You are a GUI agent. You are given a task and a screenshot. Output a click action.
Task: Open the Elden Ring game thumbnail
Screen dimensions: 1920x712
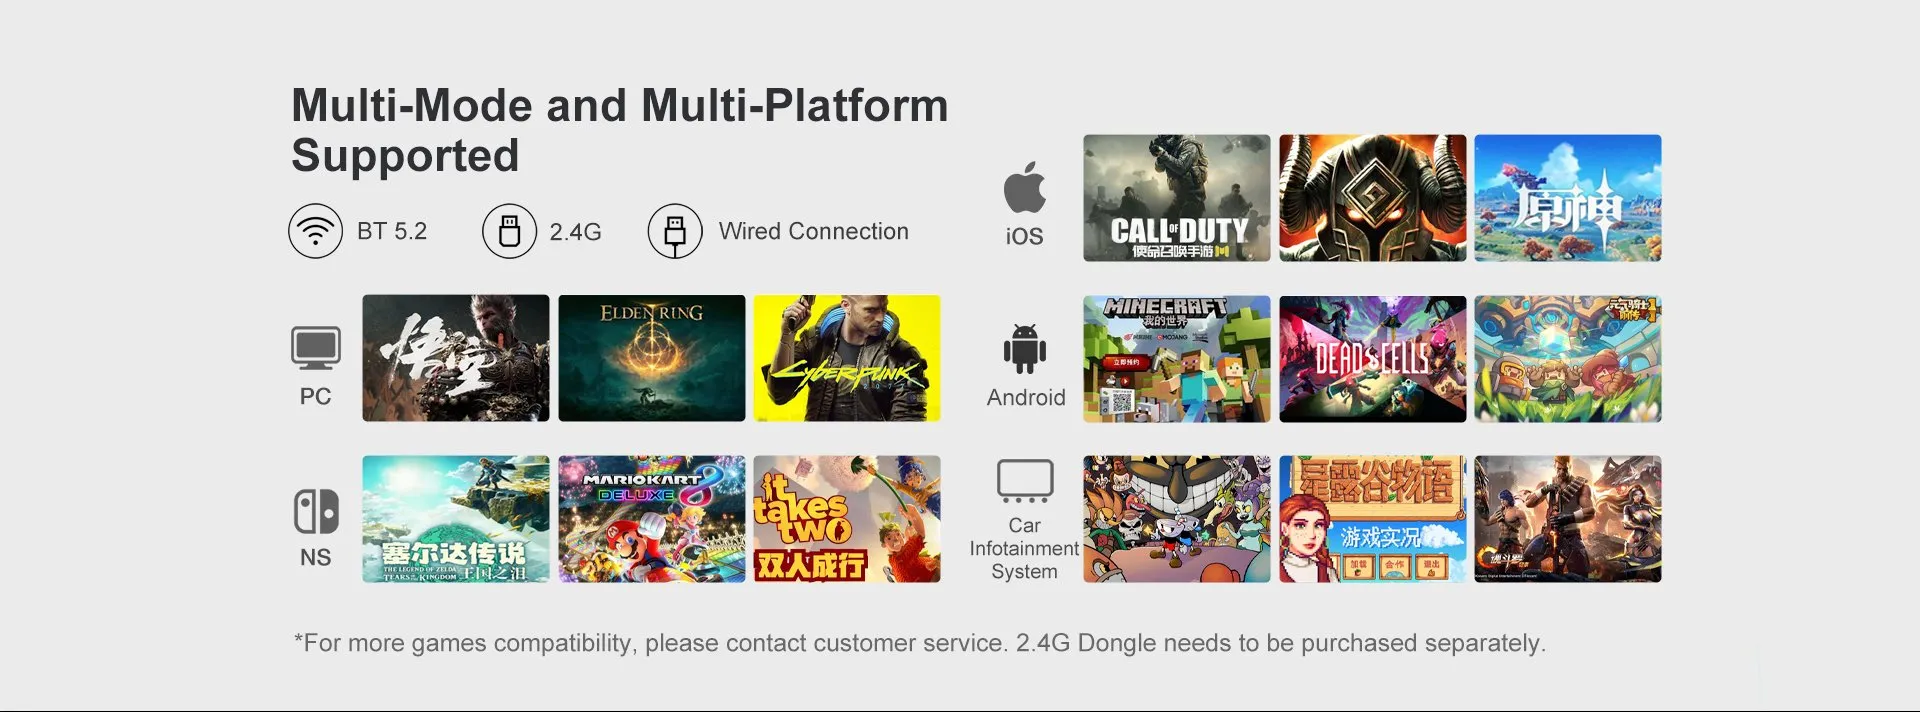pyautogui.click(x=652, y=358)
